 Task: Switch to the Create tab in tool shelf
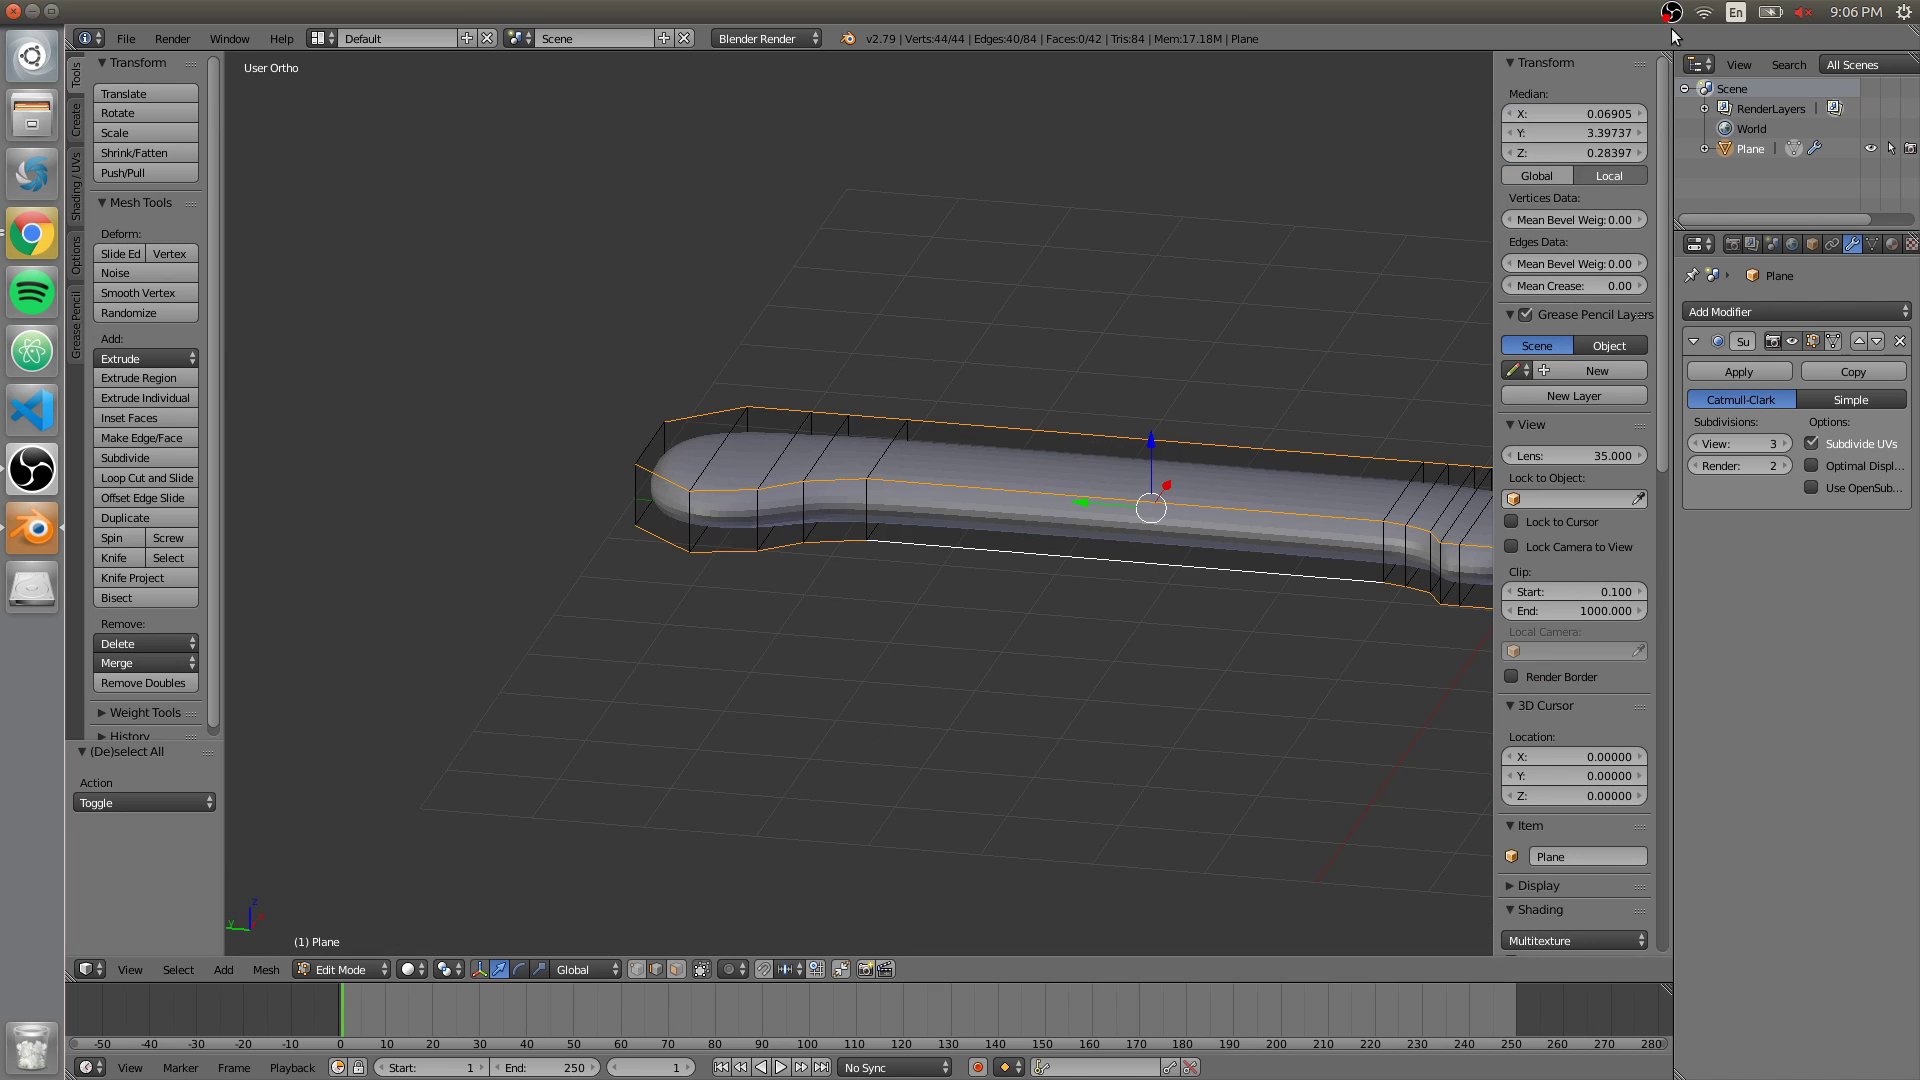tap(76, 119)
